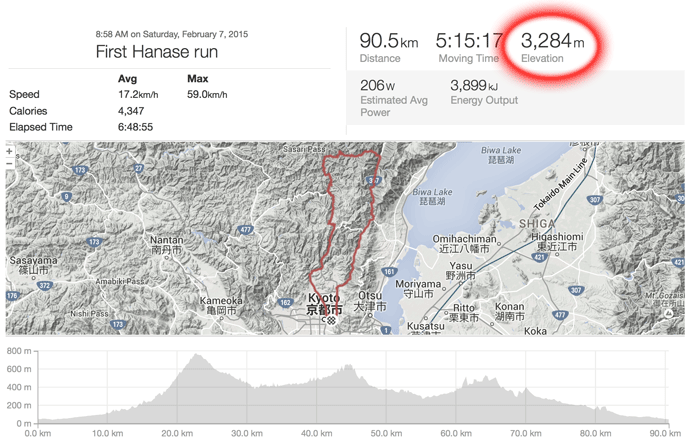
Task: Click the route 372 shield near Sasayama
Action: click(44, 285)
